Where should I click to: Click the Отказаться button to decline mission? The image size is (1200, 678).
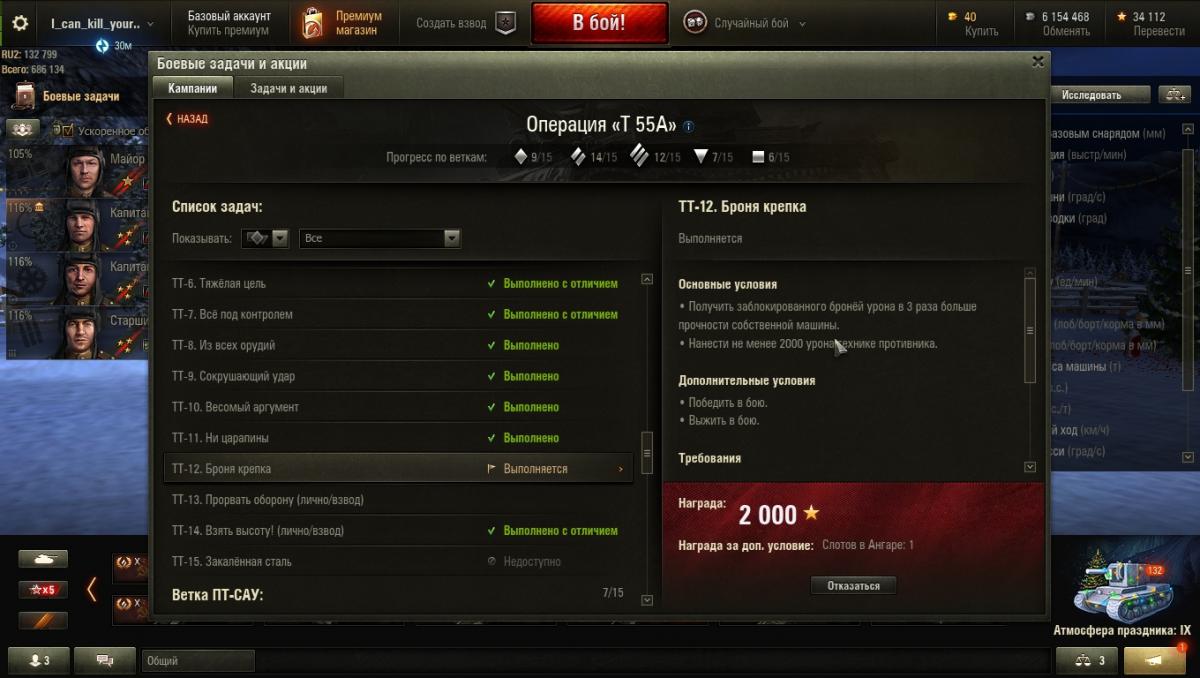pyautogui.click(x=853, y=586)
